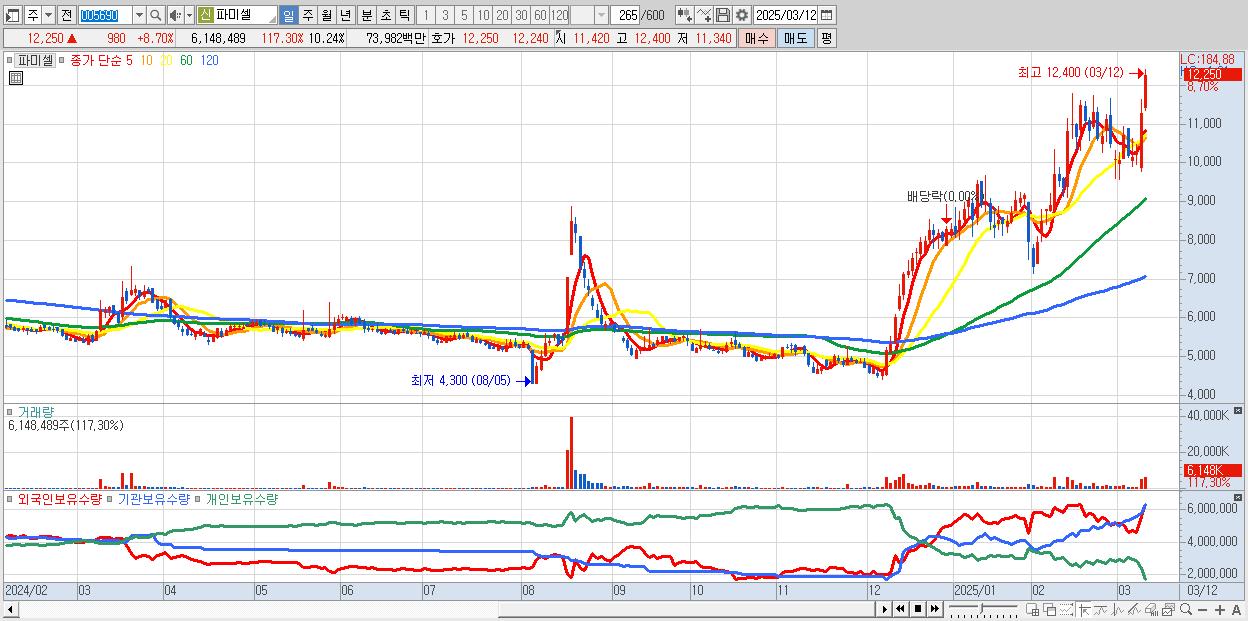Click the 거래량 volume panel label

pyautogui.click(x=35, y=412)
